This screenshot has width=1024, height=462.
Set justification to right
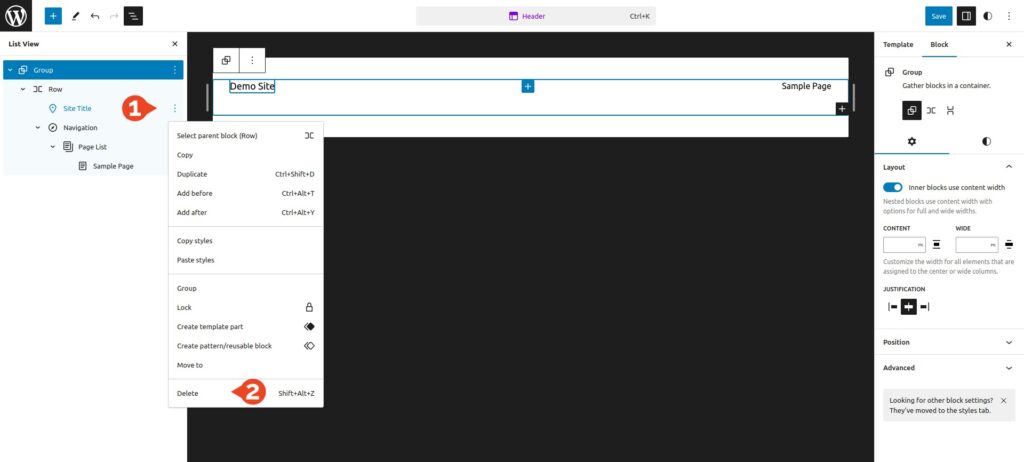coord(924,306)
